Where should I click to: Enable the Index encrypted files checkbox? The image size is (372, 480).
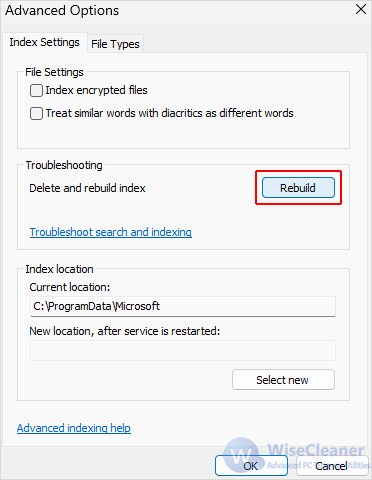click(x=36, y=90)
